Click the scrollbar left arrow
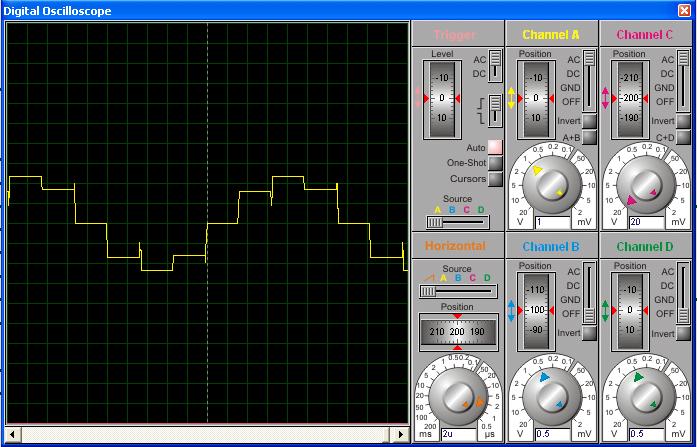This screenshot has height=447, width=697. [x=12, y=434]
